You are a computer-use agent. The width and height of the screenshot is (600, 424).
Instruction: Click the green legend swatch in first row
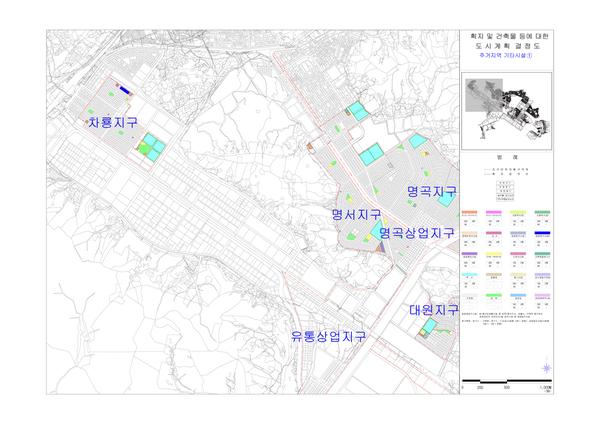(543, 213)
